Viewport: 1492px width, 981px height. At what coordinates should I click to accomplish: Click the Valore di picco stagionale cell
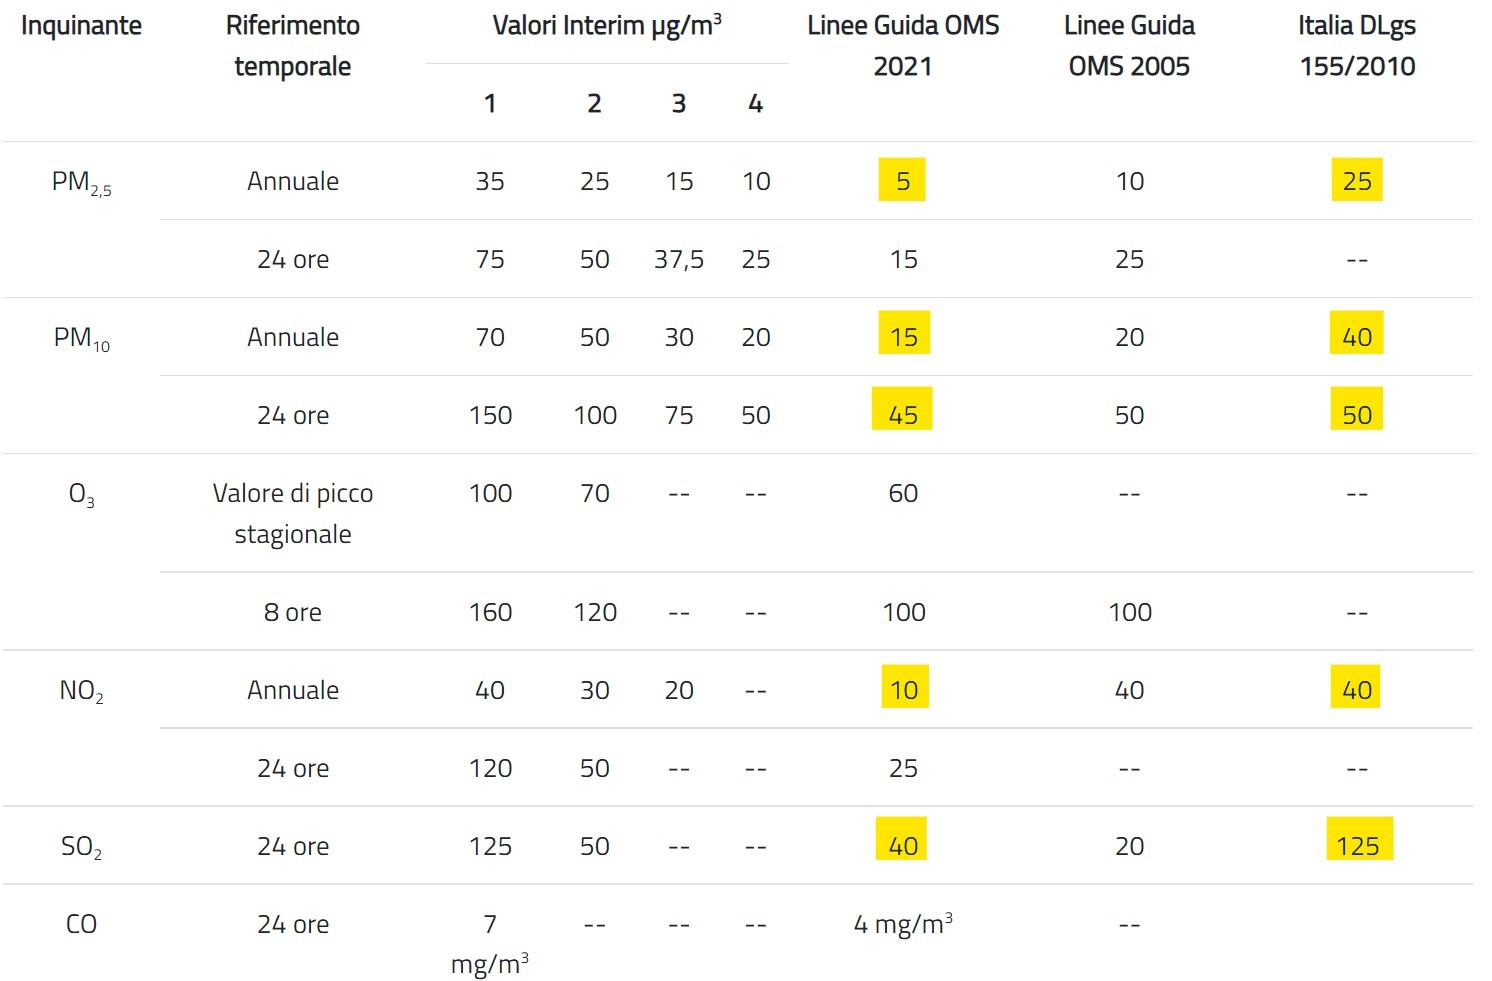point(293,513)
